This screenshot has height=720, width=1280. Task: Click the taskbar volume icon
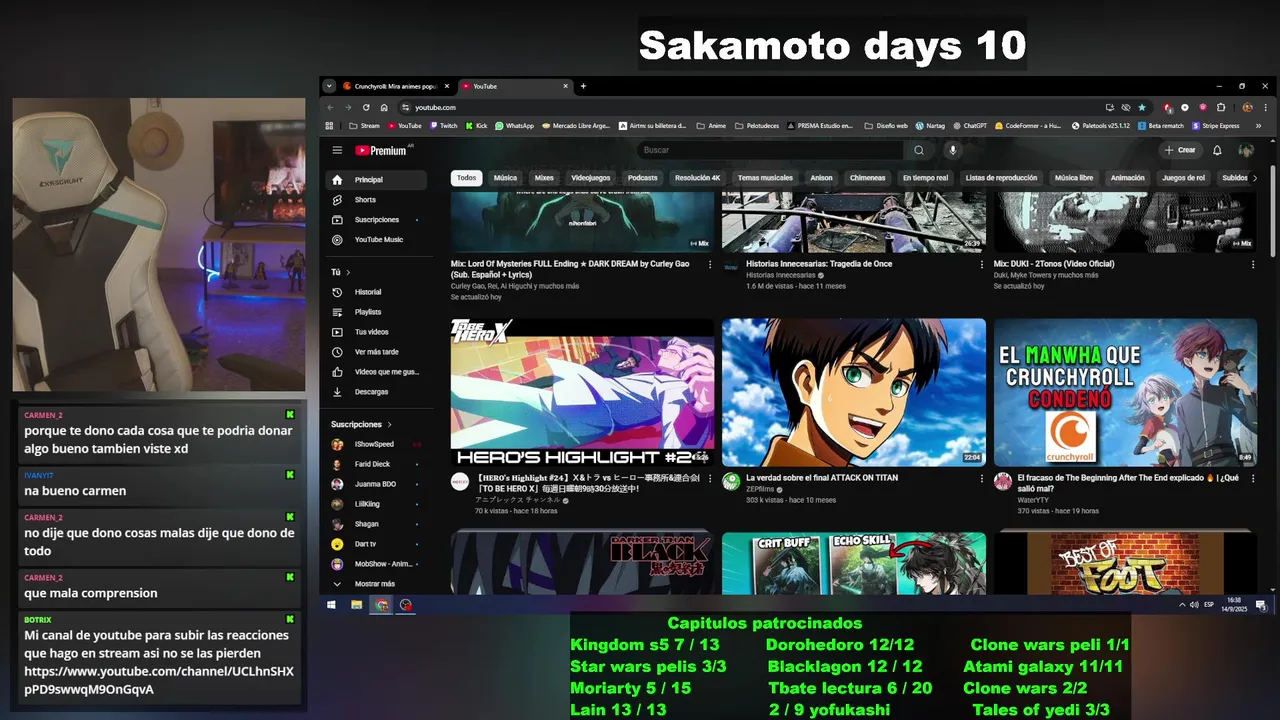(1193, 605)
